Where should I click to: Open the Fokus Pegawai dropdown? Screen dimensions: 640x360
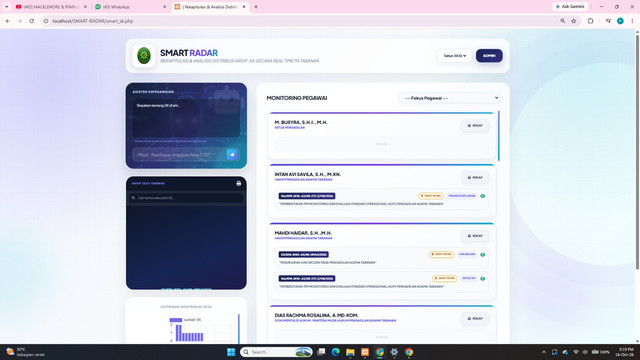tap(450, 98)
